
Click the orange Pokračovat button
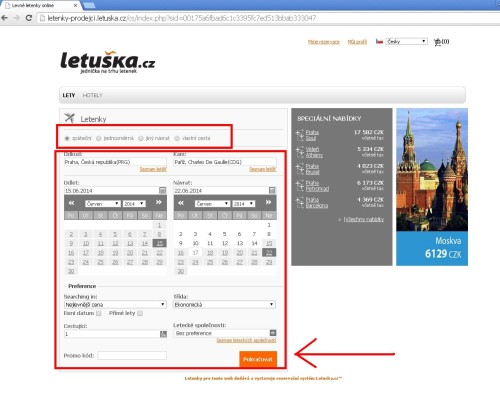click(x=258, y=359)
